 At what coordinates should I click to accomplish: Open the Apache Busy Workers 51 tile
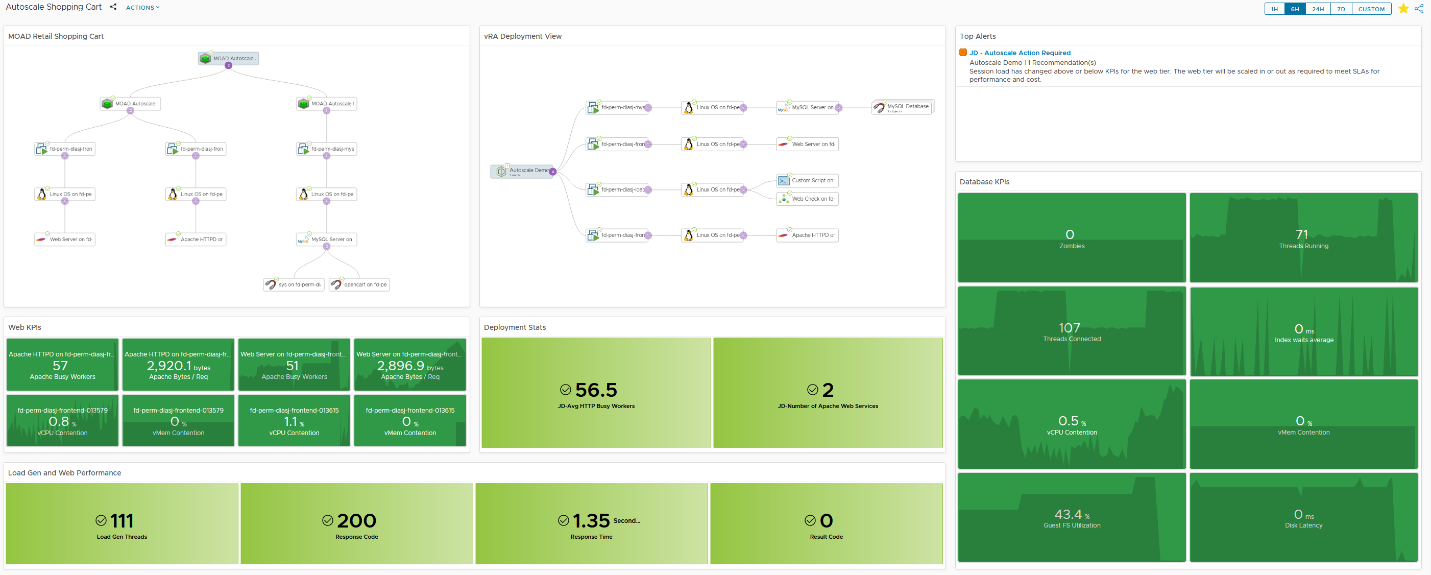[x=294, y=365]
